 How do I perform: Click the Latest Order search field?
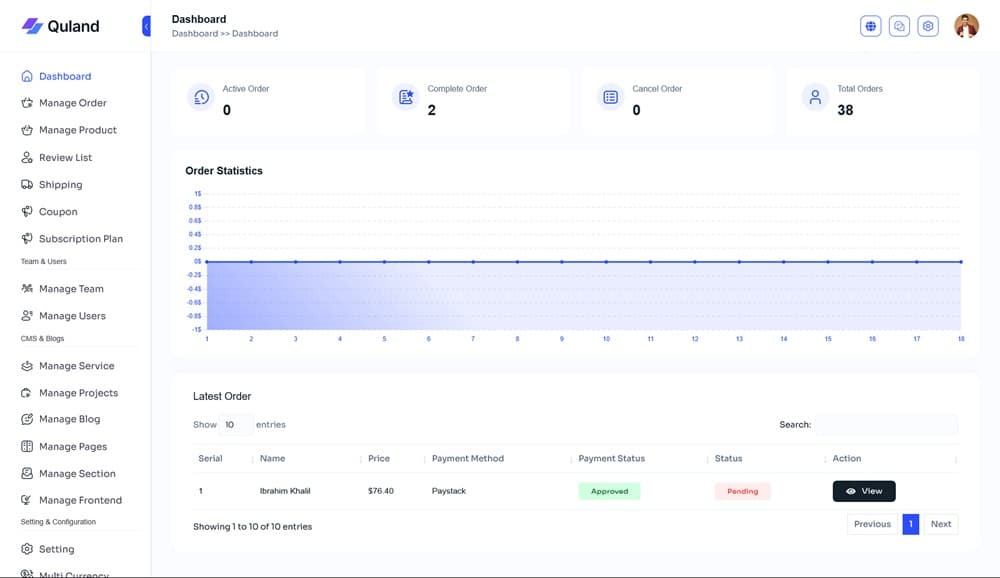pos(885,425)
